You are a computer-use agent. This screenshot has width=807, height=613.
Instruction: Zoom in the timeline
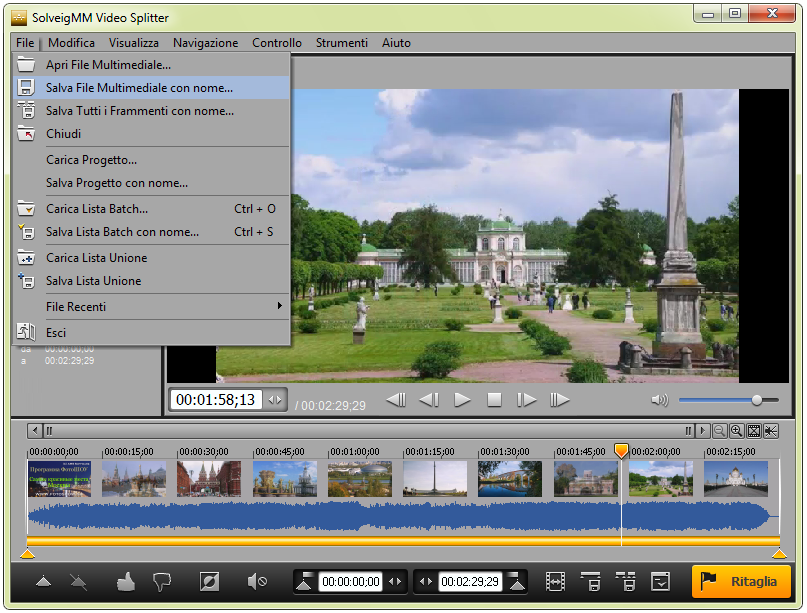(x=736, y=431)
